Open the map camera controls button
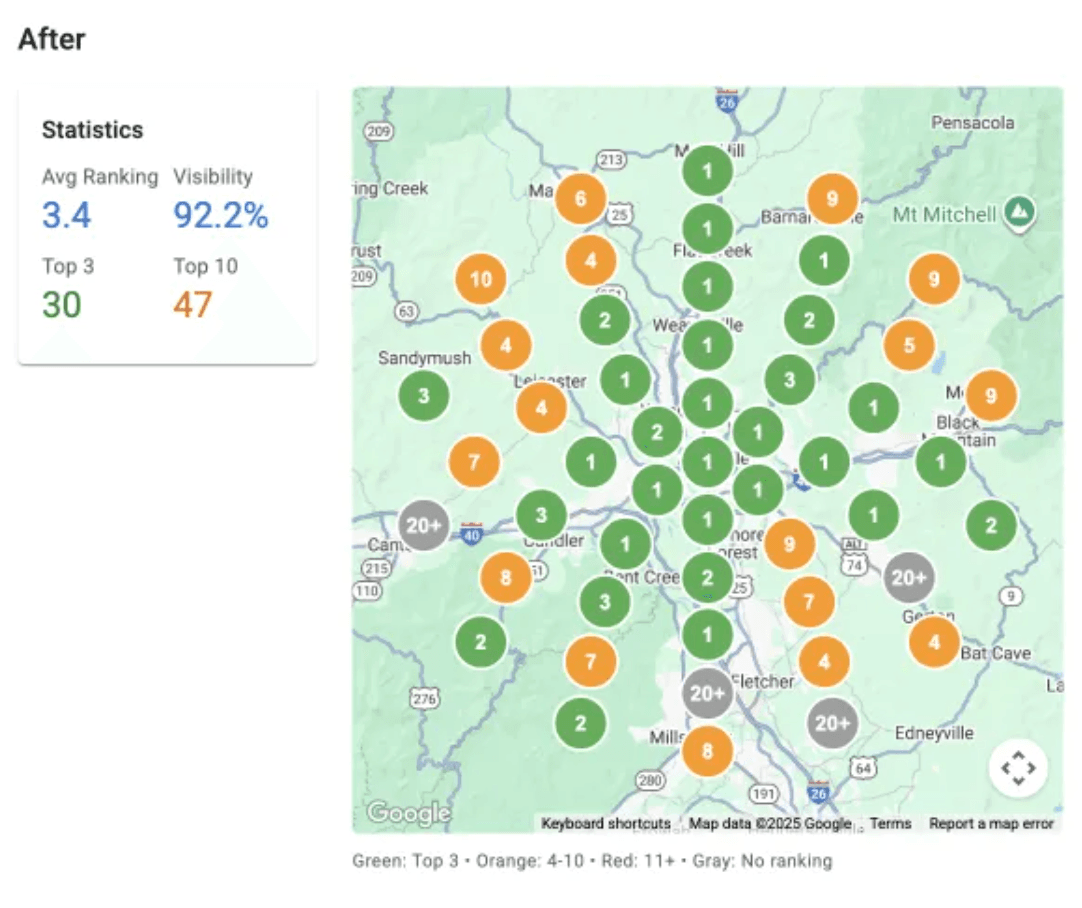 pos(1018,769)
